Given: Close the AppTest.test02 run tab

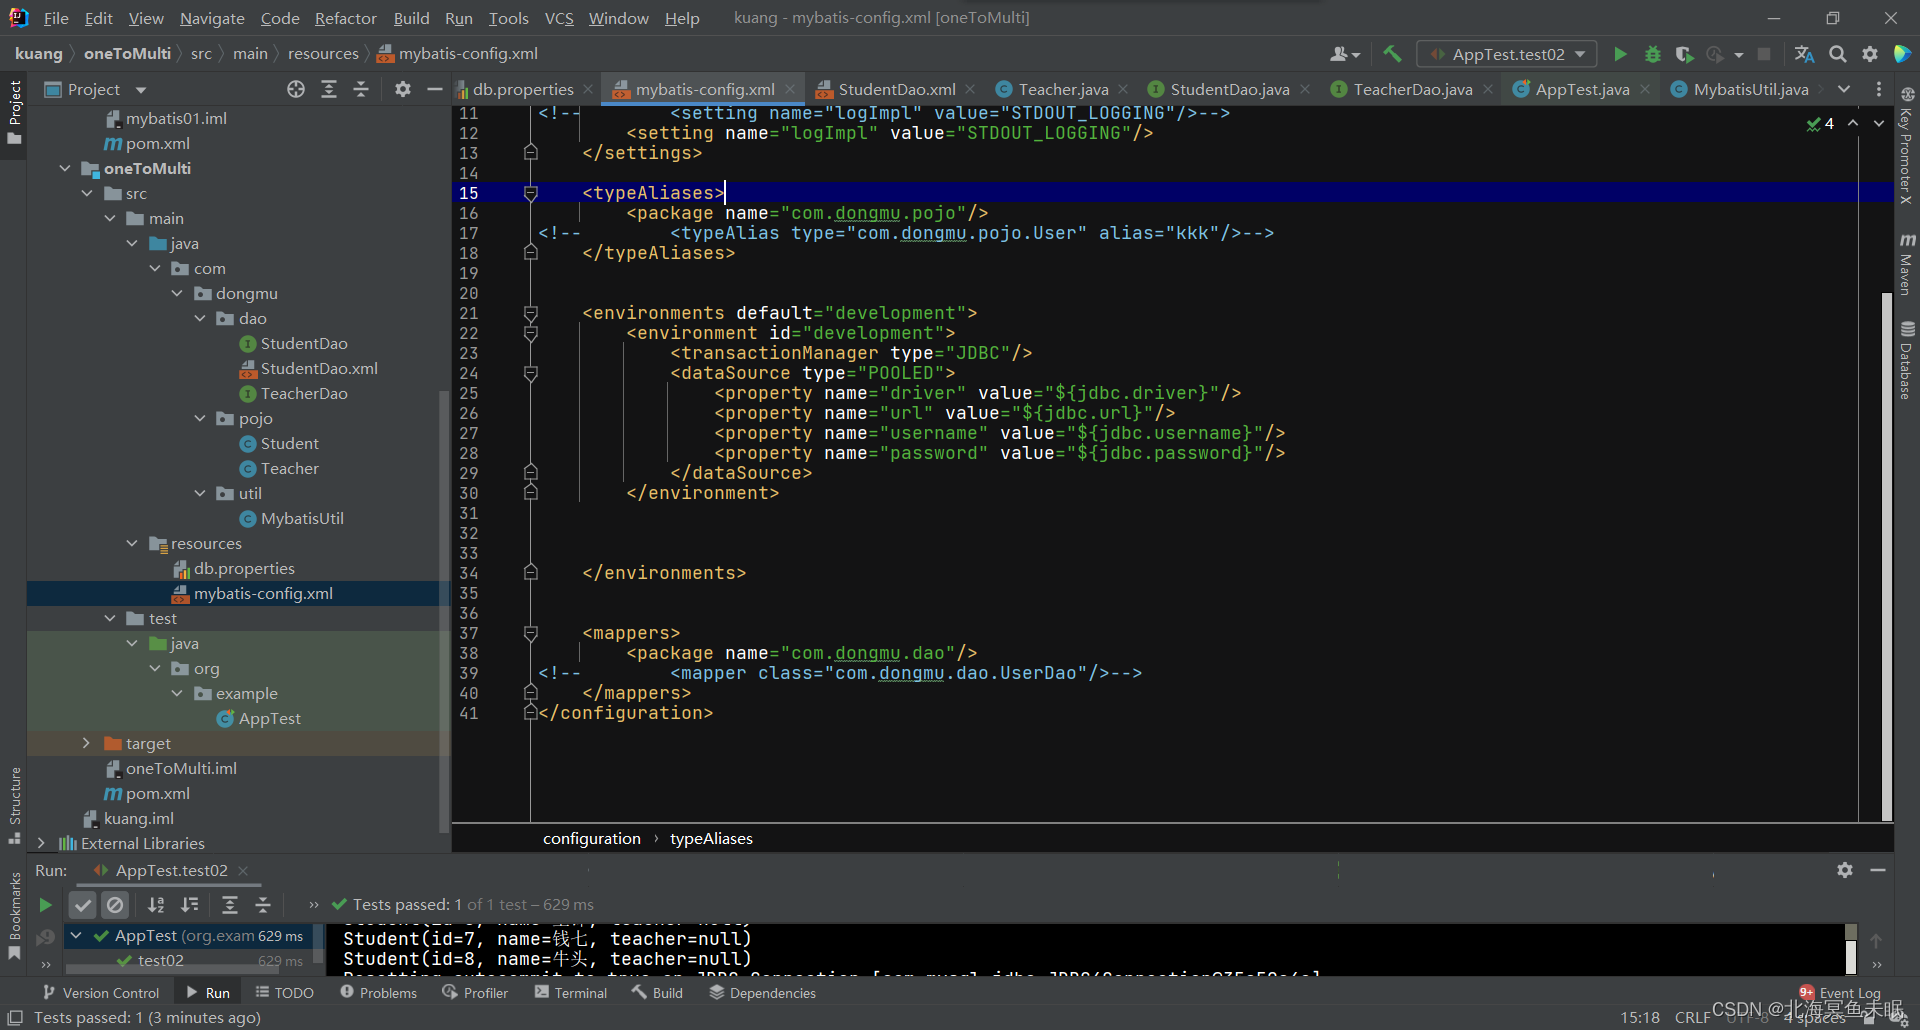Looking at the screenshot, I should [243, 870].
